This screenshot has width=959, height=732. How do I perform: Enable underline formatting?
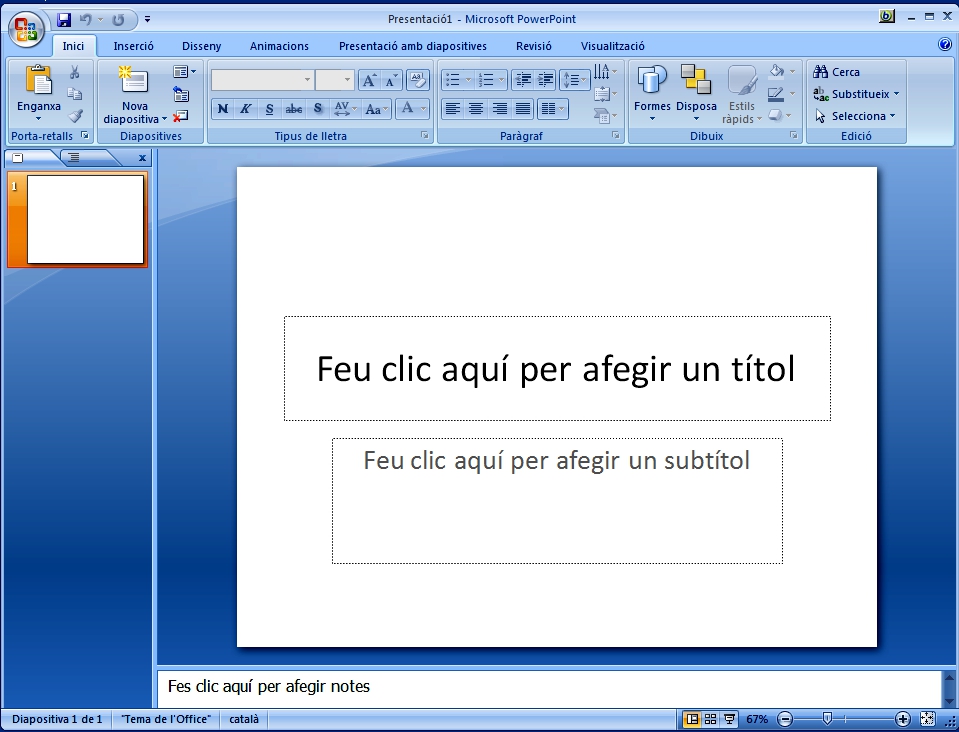[269, 108]
